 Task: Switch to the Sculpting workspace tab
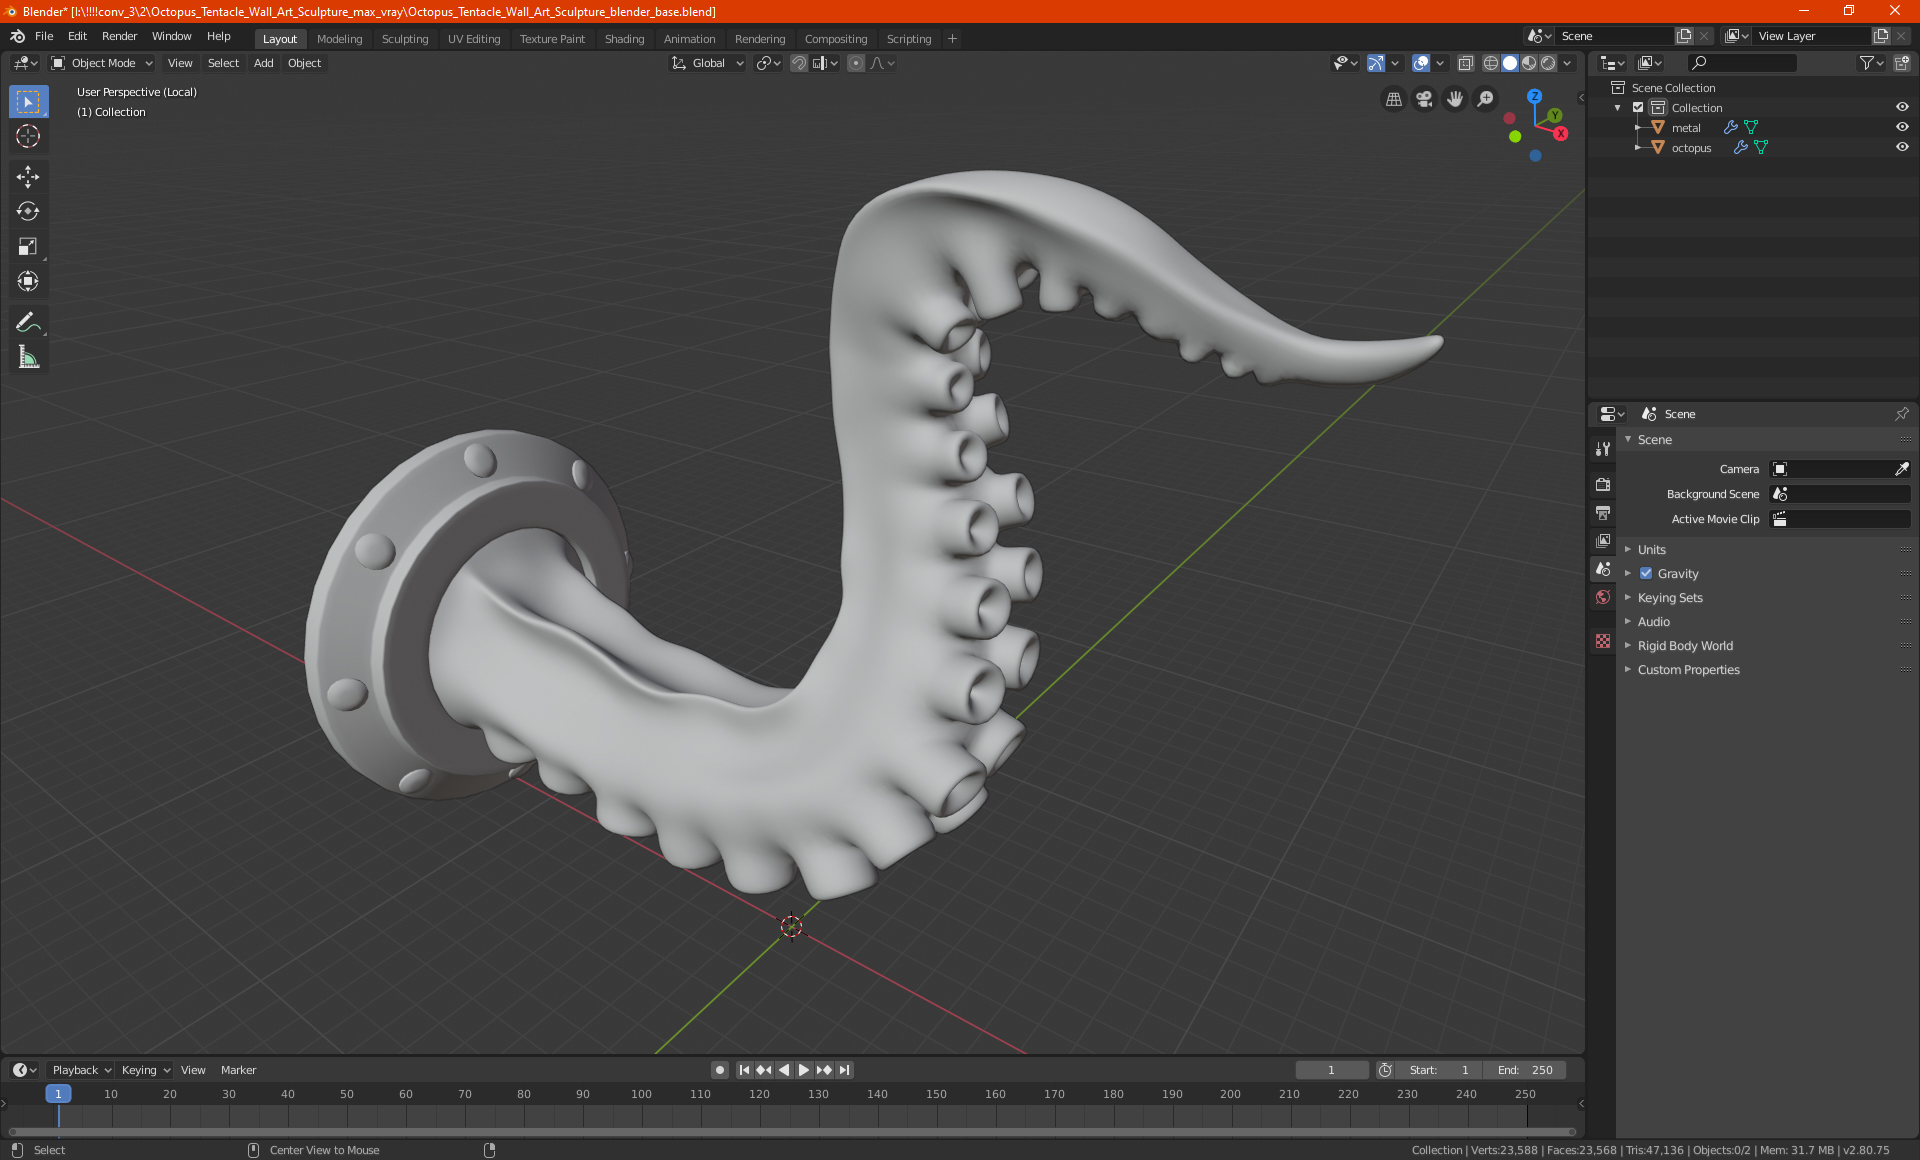(x=405, y=39)
